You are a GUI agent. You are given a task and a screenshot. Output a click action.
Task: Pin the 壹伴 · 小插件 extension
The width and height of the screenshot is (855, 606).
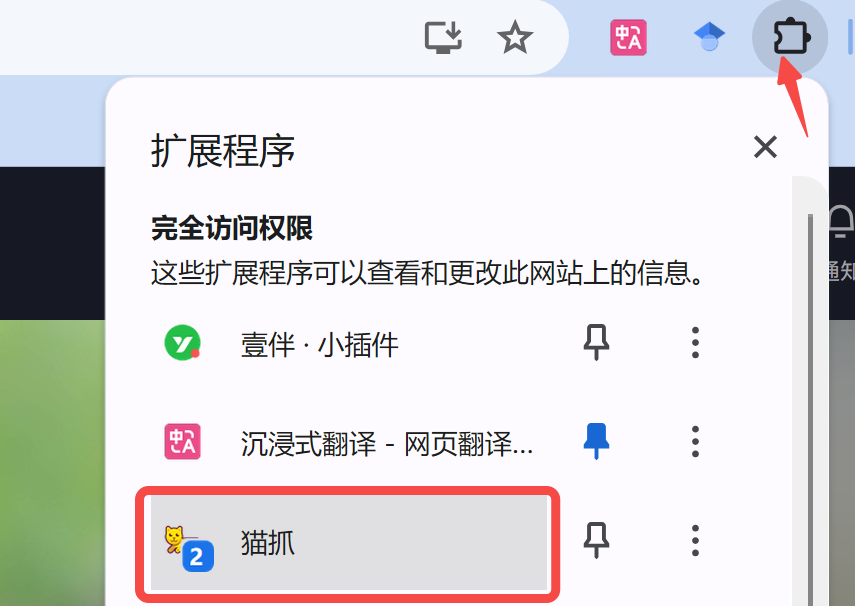[x=596, y=343]
